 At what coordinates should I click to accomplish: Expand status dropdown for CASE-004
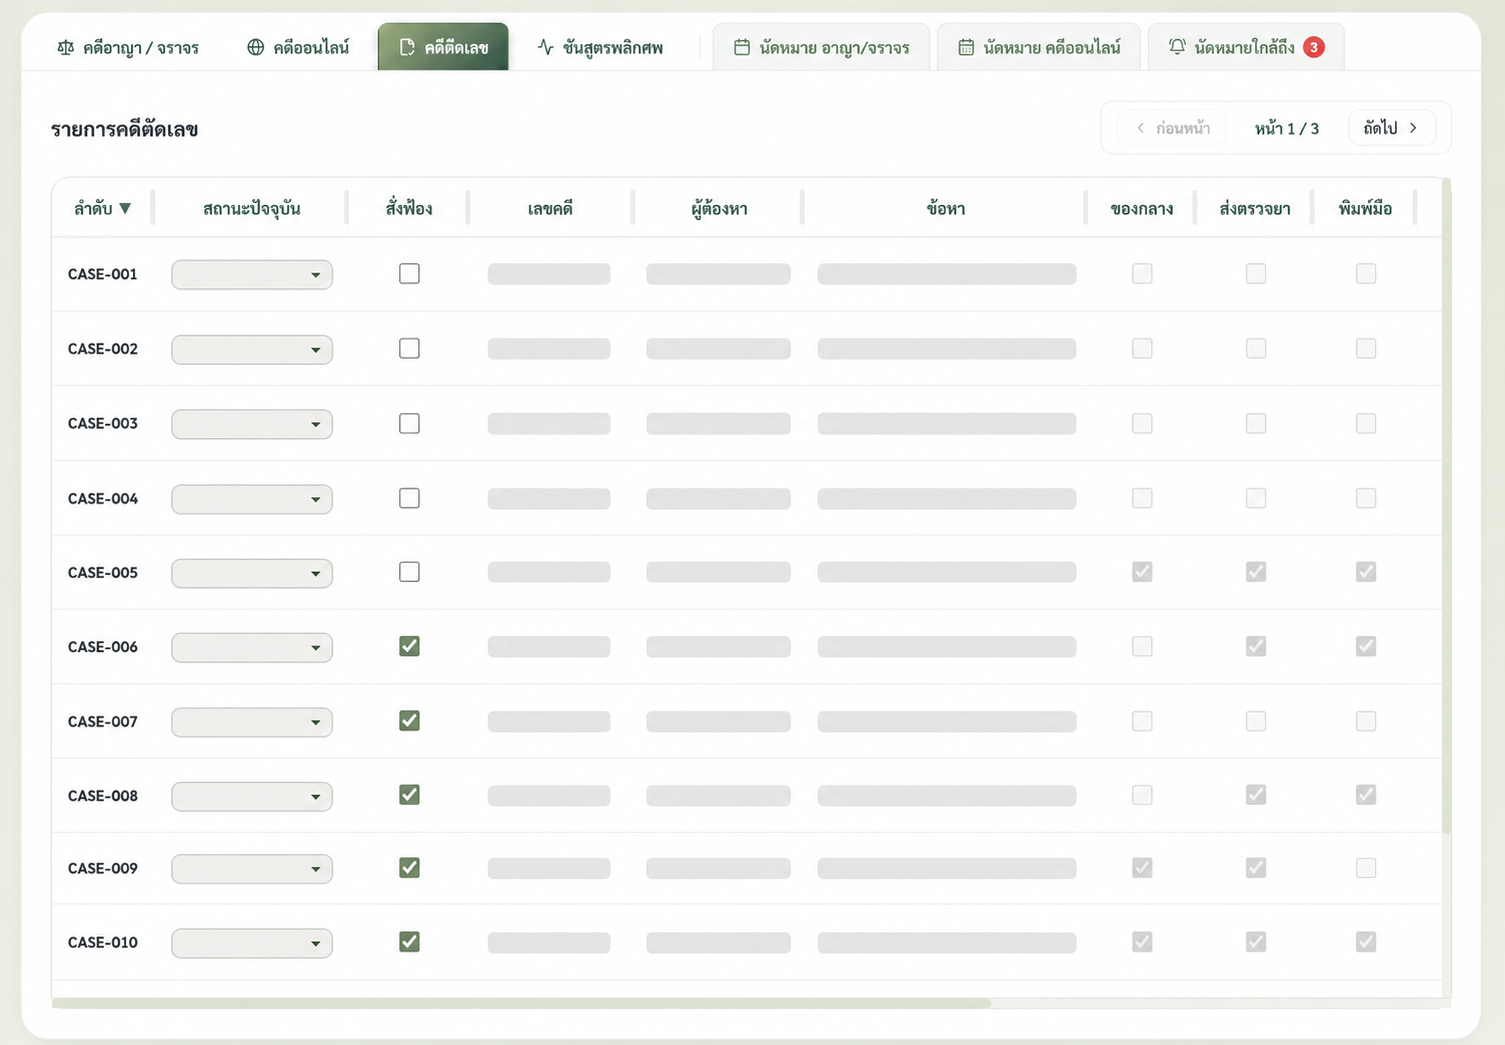[x=252, y=499]
